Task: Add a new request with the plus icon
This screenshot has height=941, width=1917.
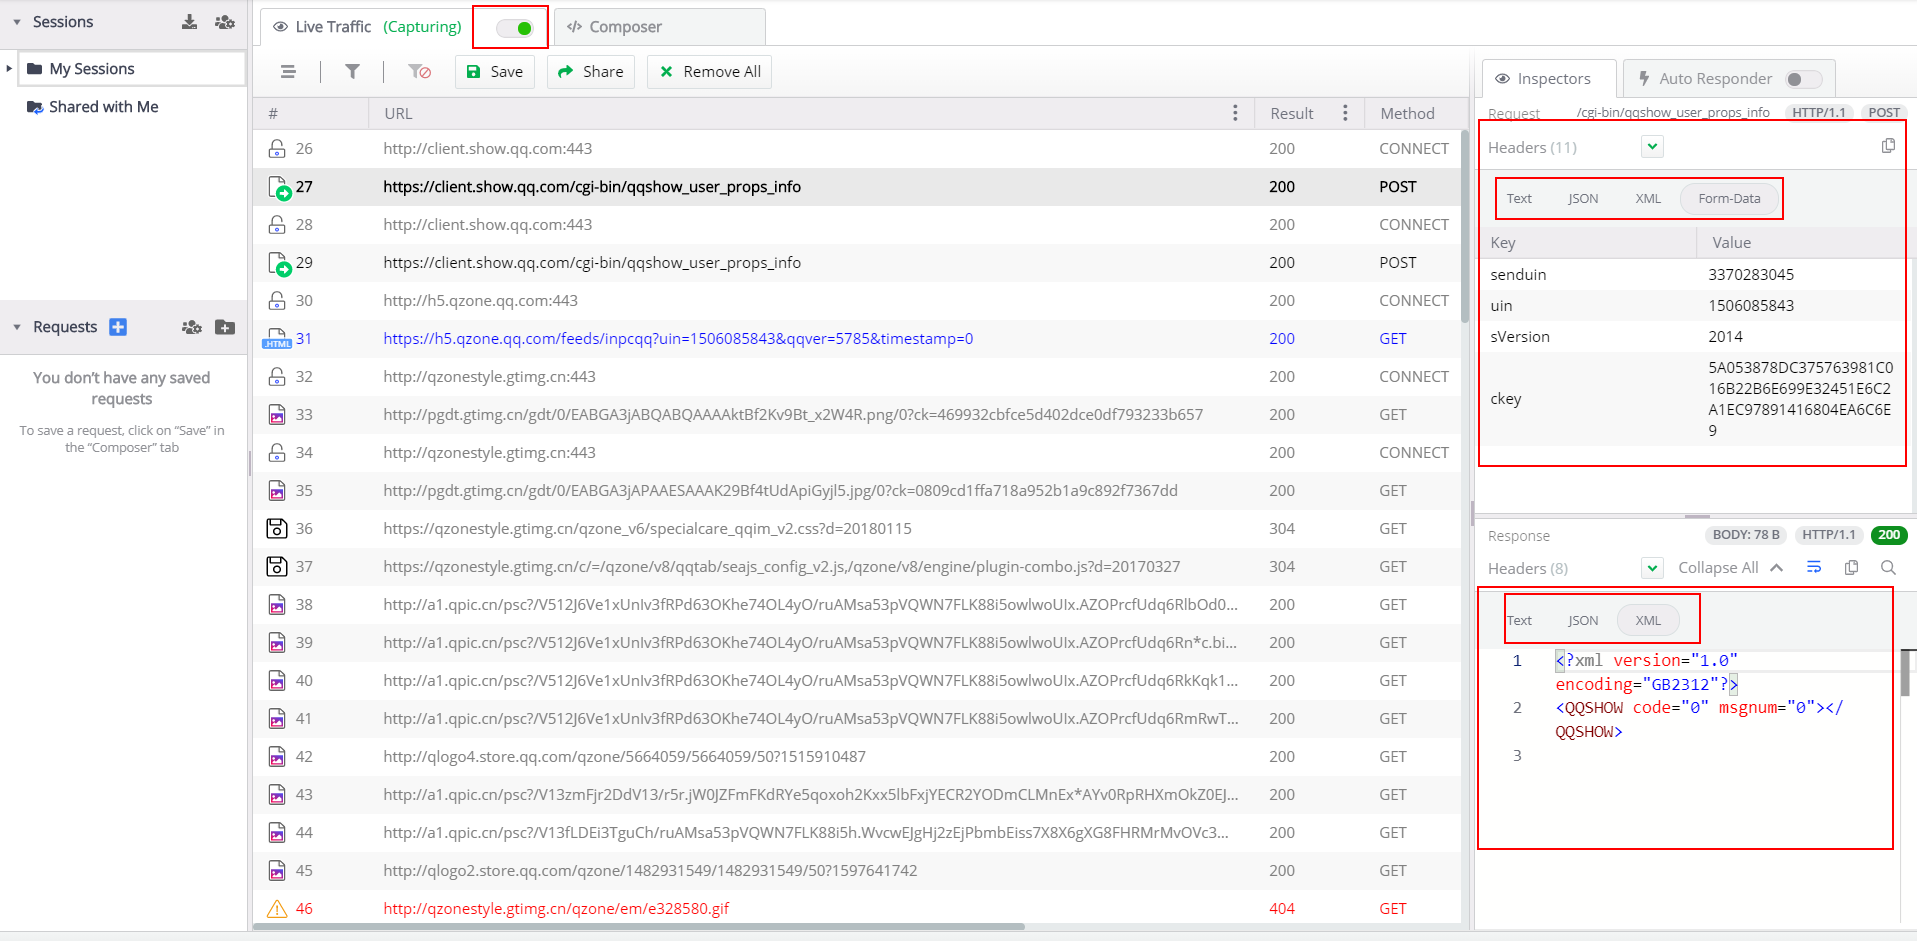Action: point(118,327)
